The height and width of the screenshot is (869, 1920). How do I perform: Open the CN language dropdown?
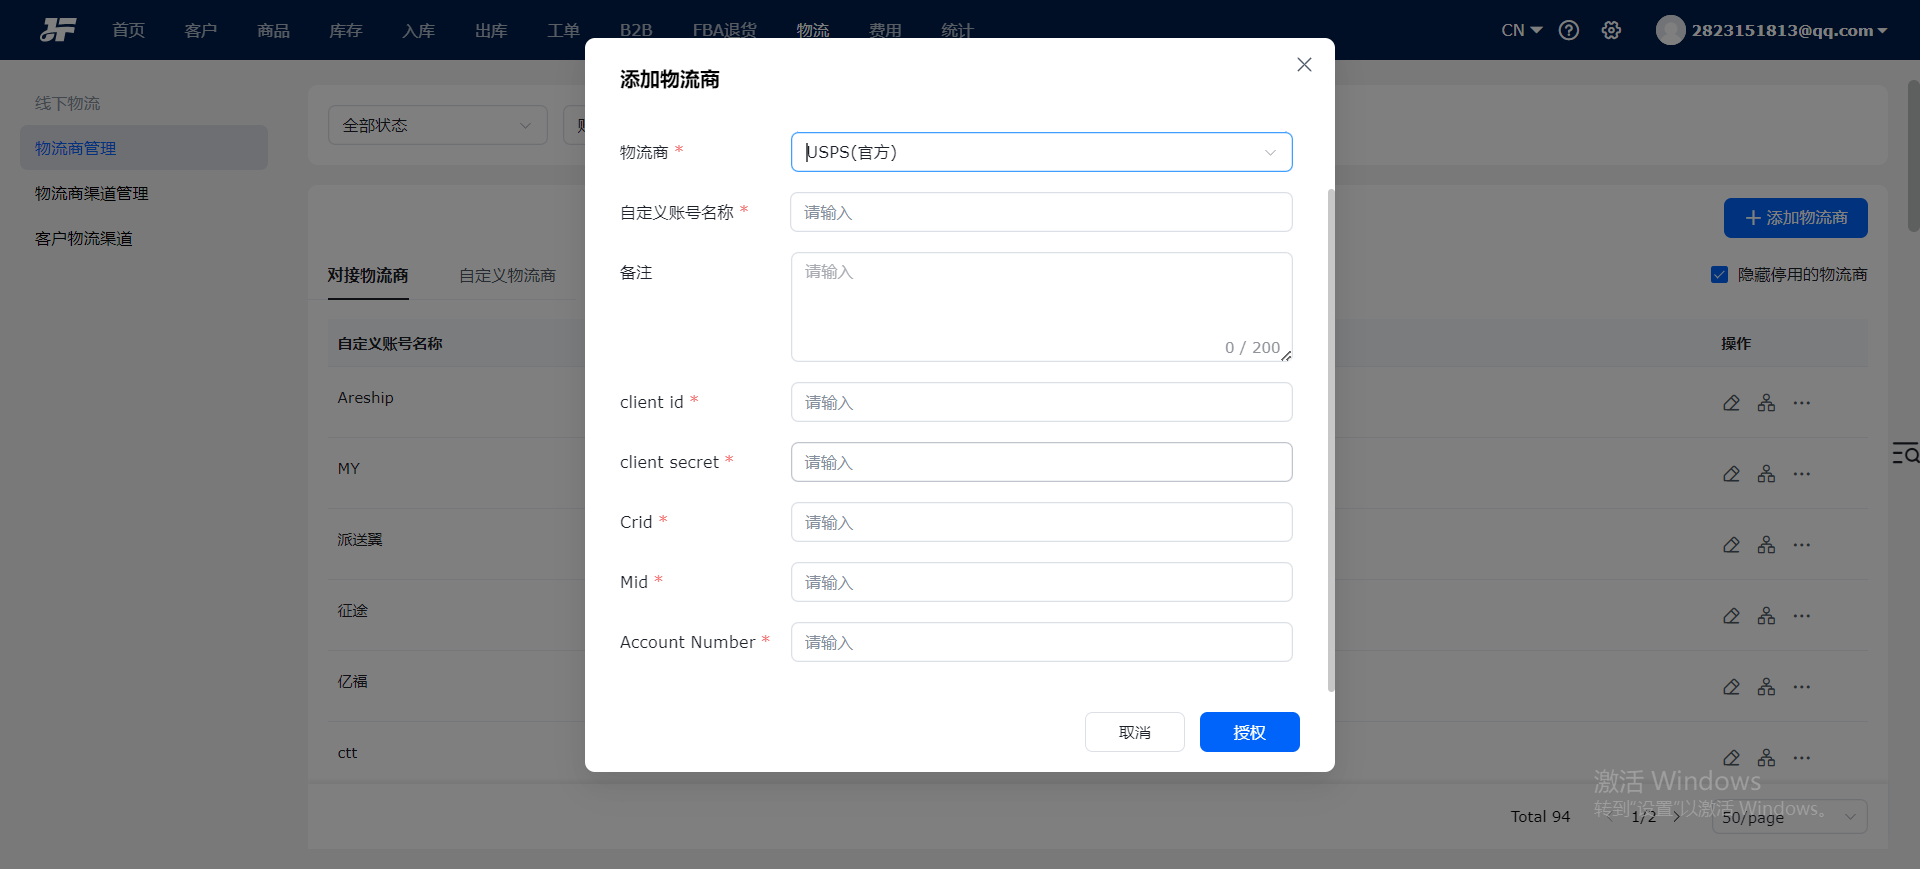pyautogui.click(x=1521, y=30)
